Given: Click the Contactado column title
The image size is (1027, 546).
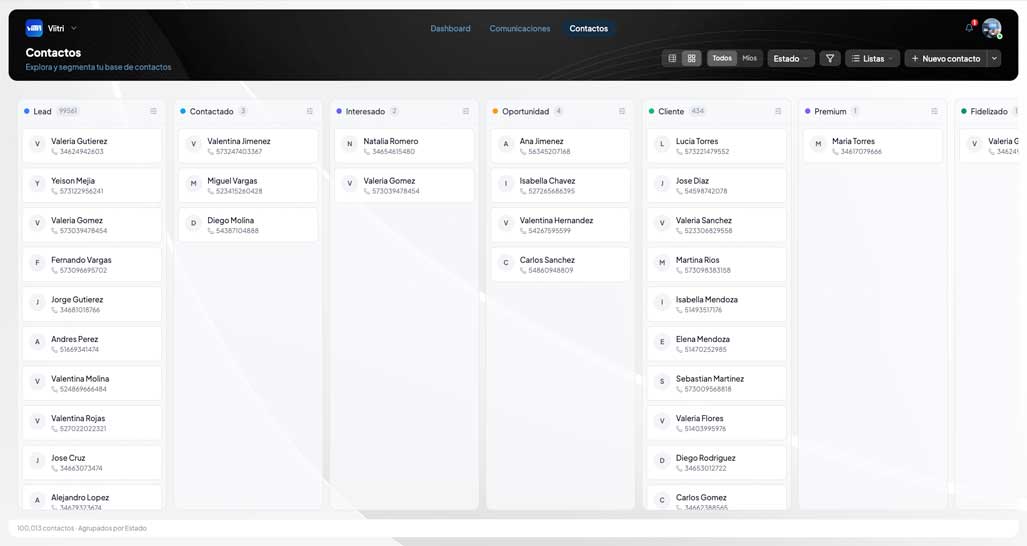Looking at the screenshot, I should 212,111.
